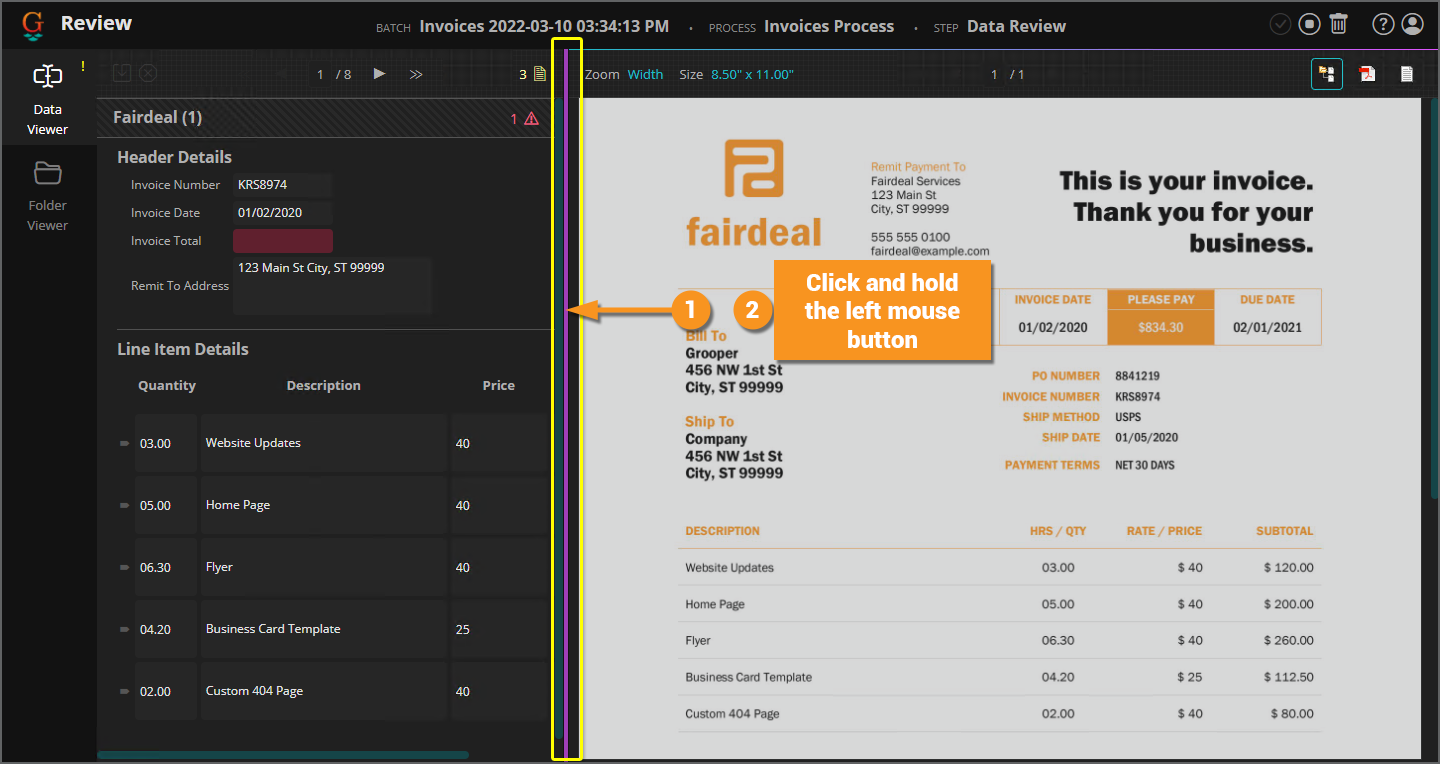Click the yellow document icon beside 3
This screenshot has height=764, width=1440.
point(540,74)
